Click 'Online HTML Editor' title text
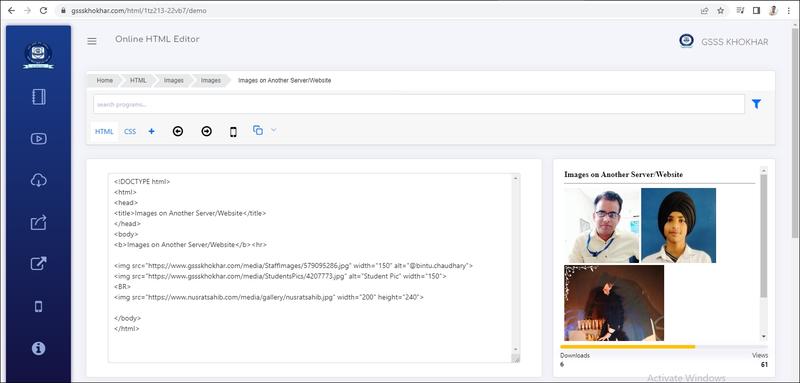 pyautogui.click(x=157, y=39)
